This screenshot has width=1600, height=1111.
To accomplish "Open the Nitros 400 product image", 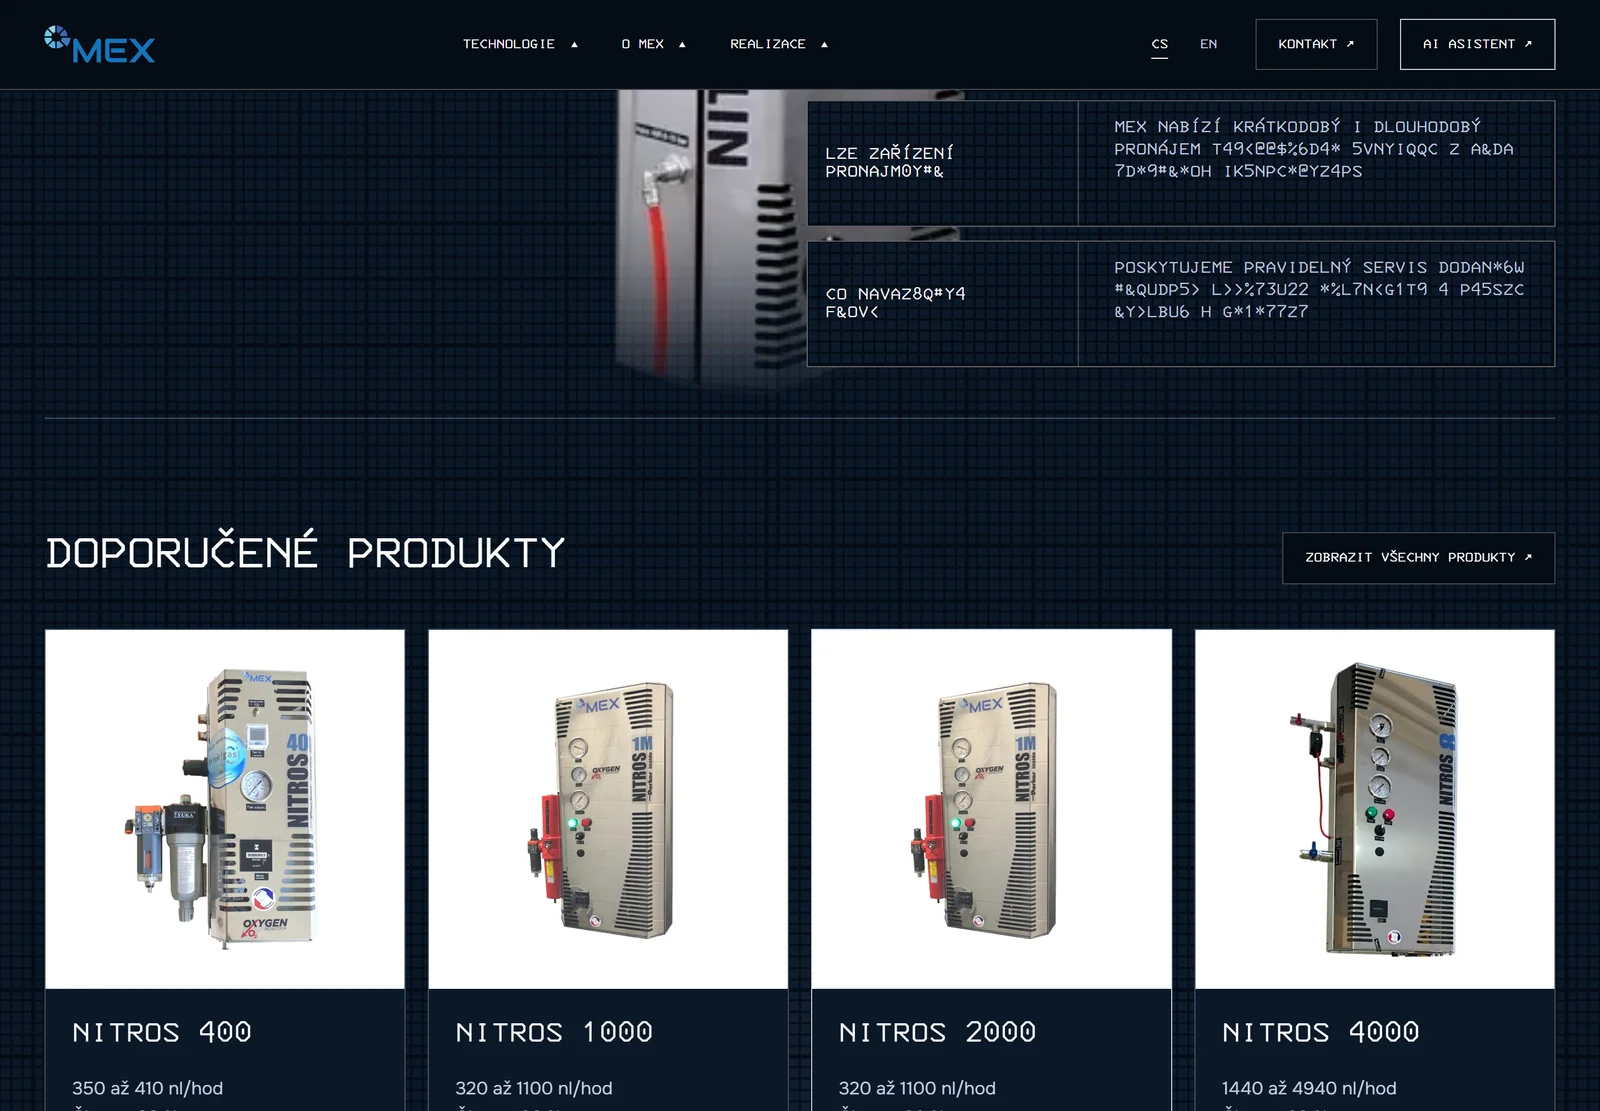I will pos(225,809).
